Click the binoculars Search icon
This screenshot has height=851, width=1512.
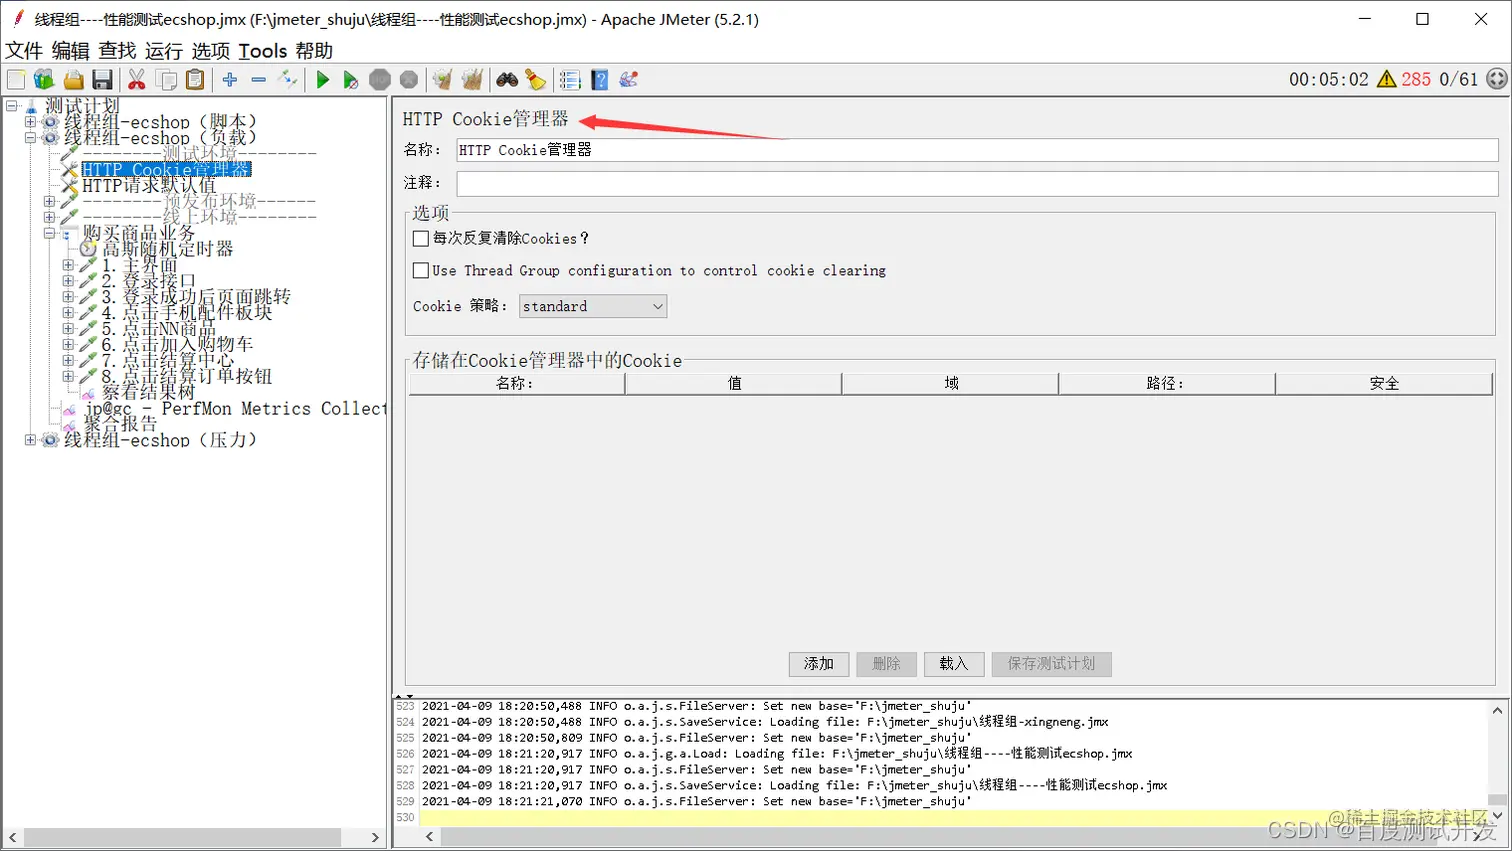click(507, 80)
